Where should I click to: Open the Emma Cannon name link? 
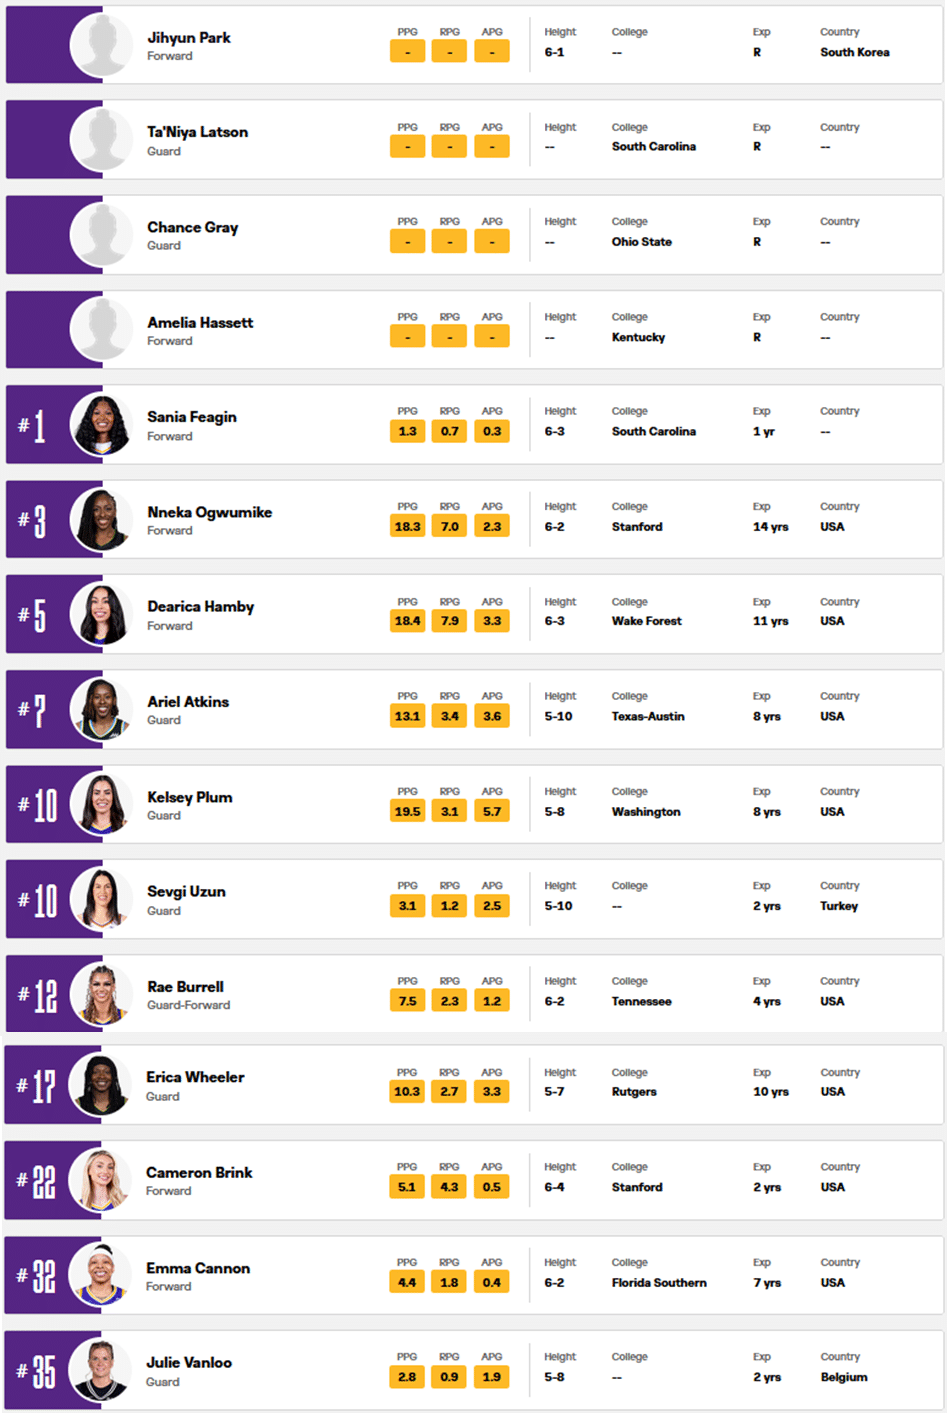point(198,1268)
